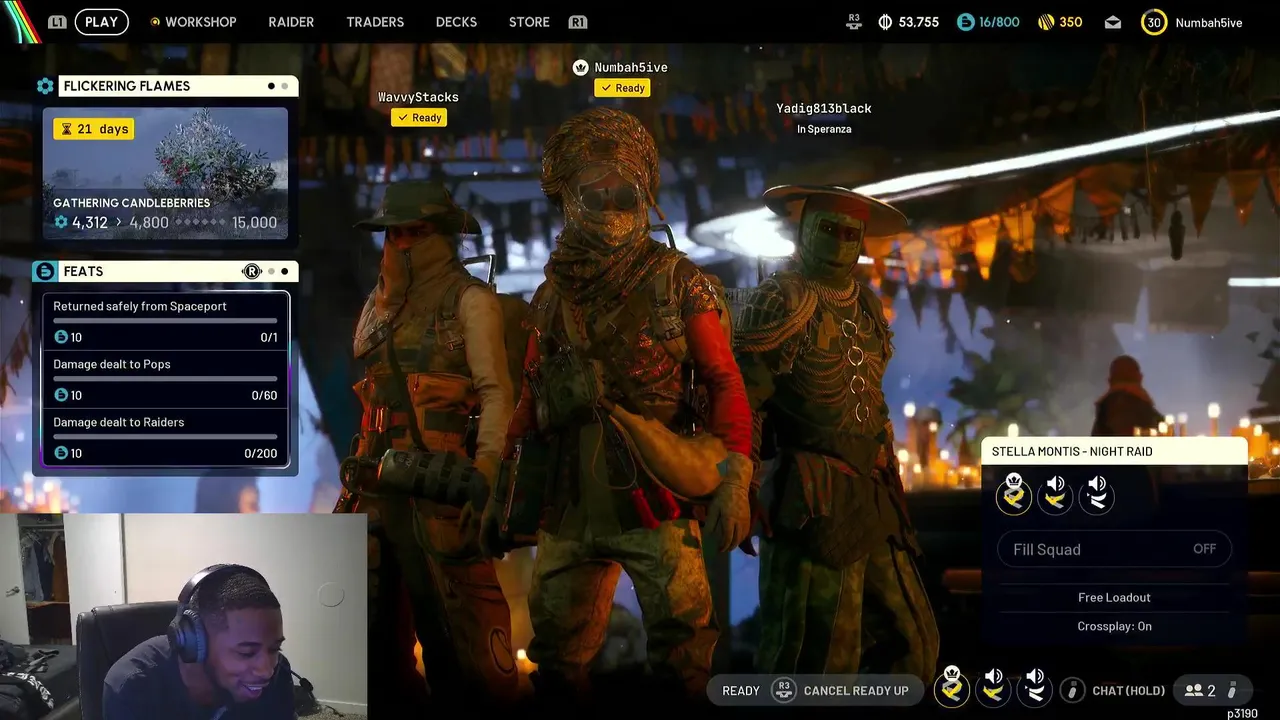This screenshot has height=720, width=1280.
Task: Click the middle squad emblem in bottom bar
Action: (x=993, y=688)
